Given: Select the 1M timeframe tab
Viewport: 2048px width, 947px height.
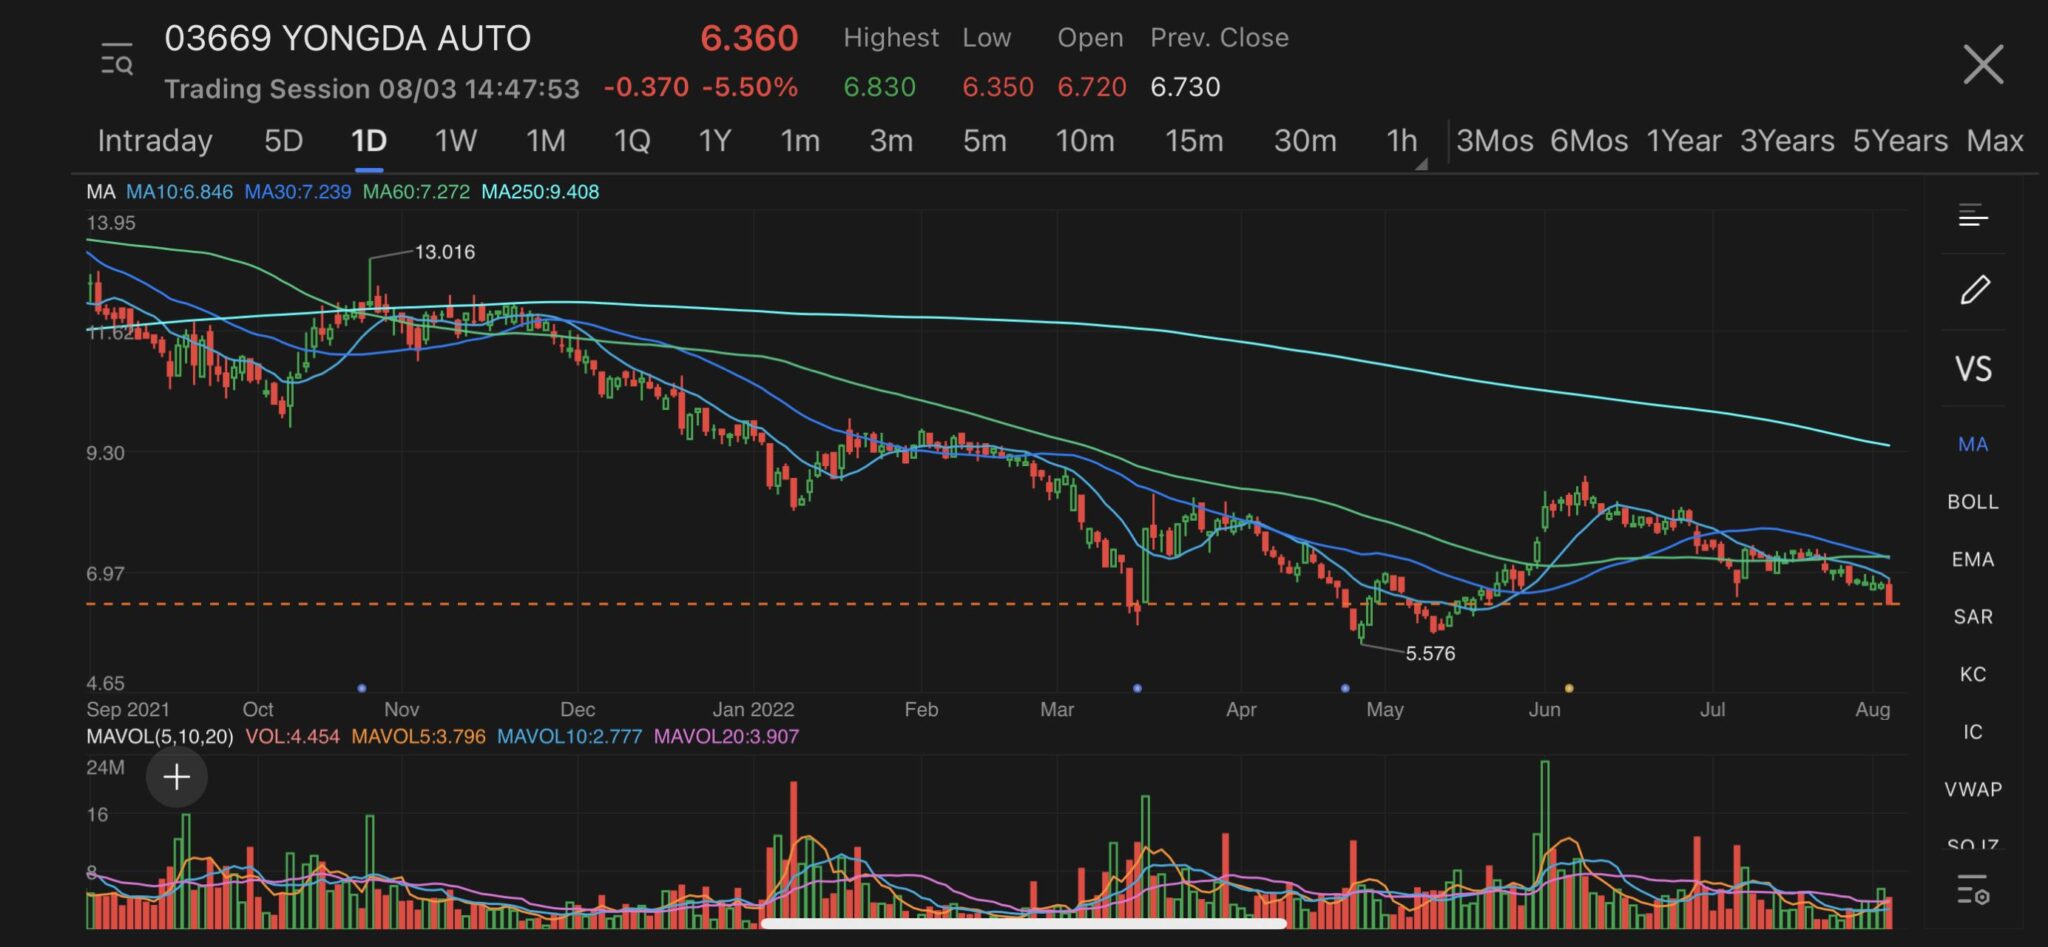Looking at the screenshot, I should (546, 140).
